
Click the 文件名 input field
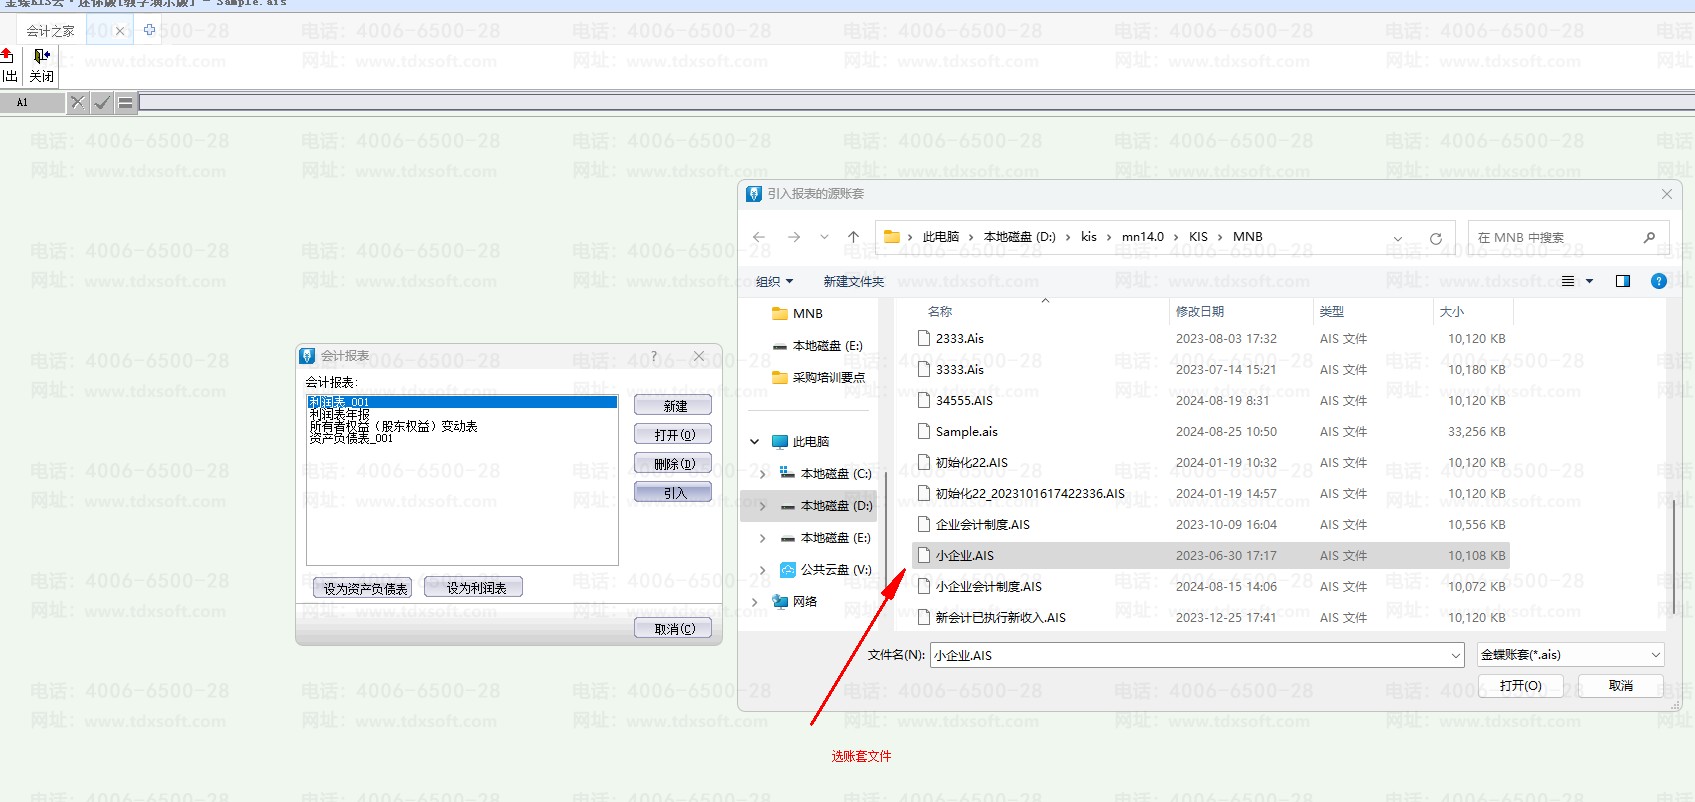[x=1190, y=655]
